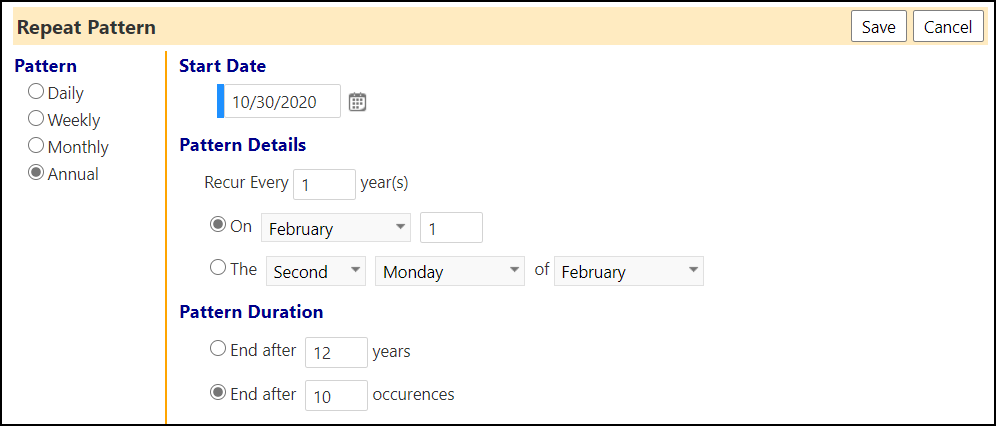Select 'End after years' radio button
The width and height of the screenshot is (996, 426).
218,349
